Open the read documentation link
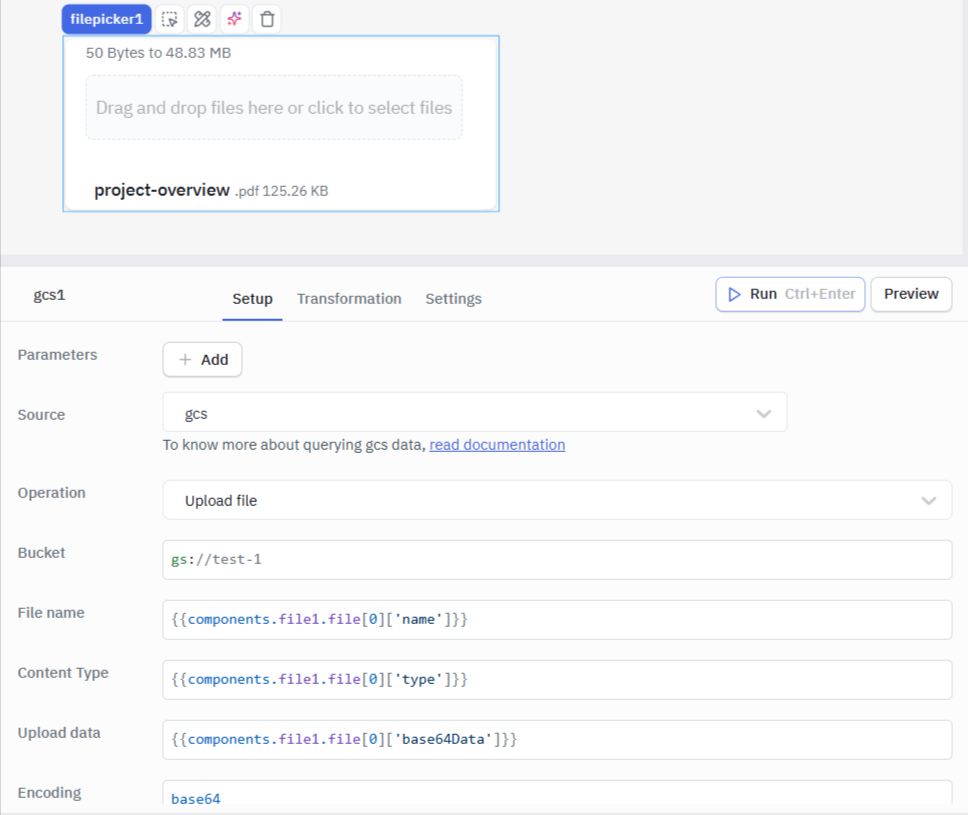The height and width of the screenshot is (815, 968). (497, 444)
